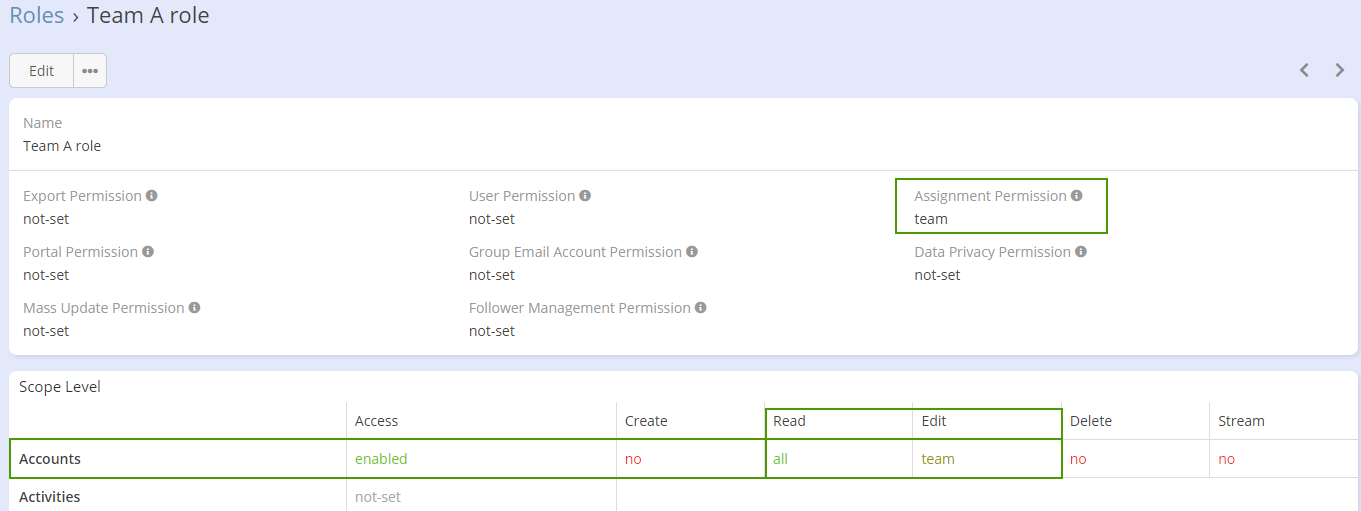Go to next role with right chevron
Image resolution: width=1361 pixels, height=511 pixels.
coord(1340,70)
